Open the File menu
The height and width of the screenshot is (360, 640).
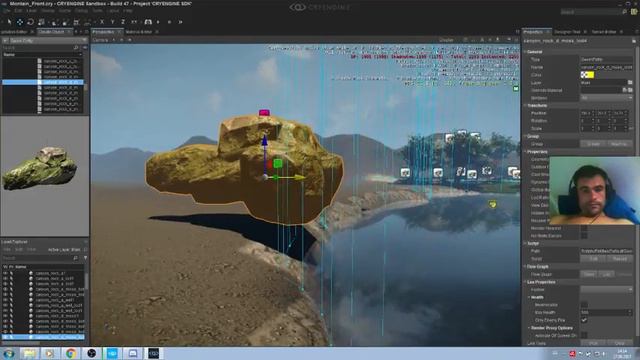pyautogui.click(x=7, y=11)
